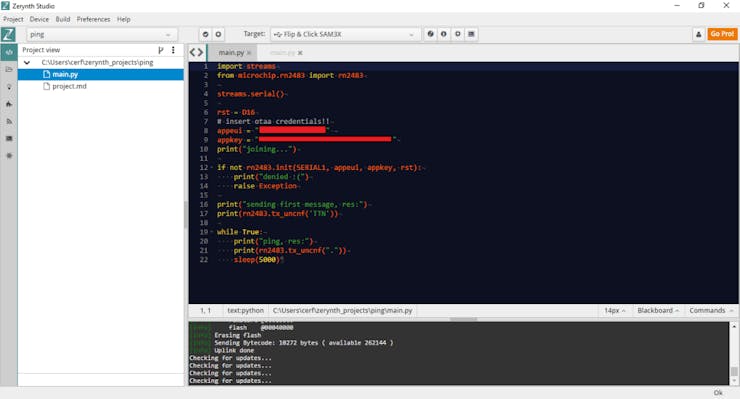Click the uplink project icon beside verify

(x=218, y=34)
